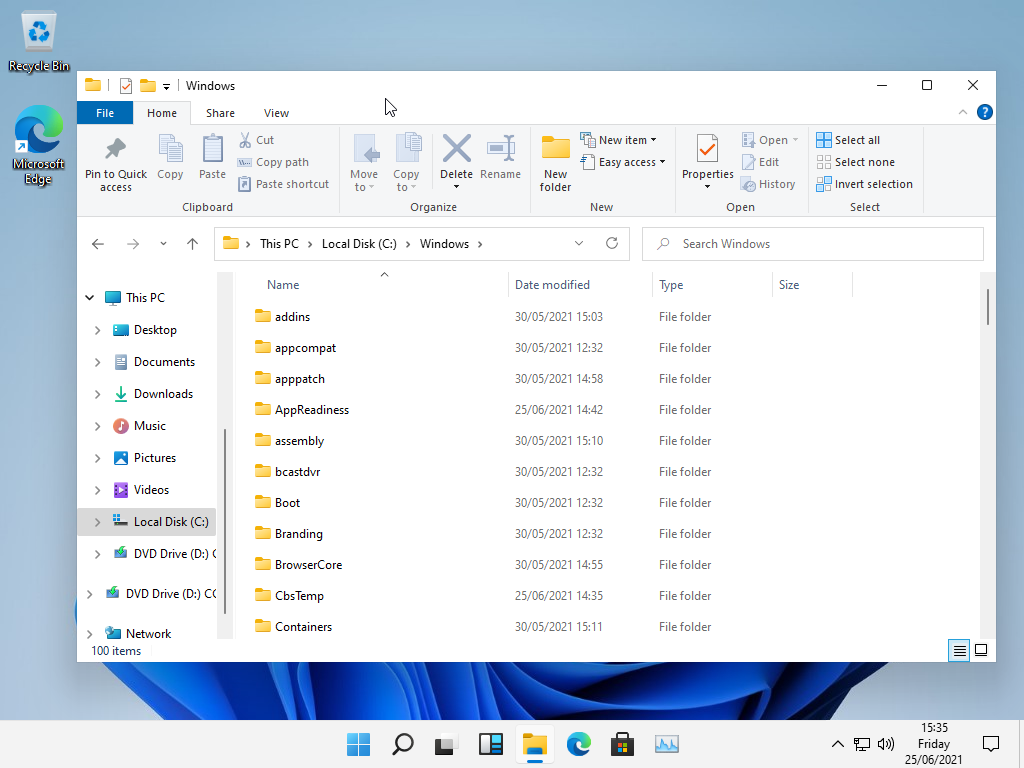1024x768 pixels.
Task: Open Properties from the ribbon
Action: [x=707, y=150]
